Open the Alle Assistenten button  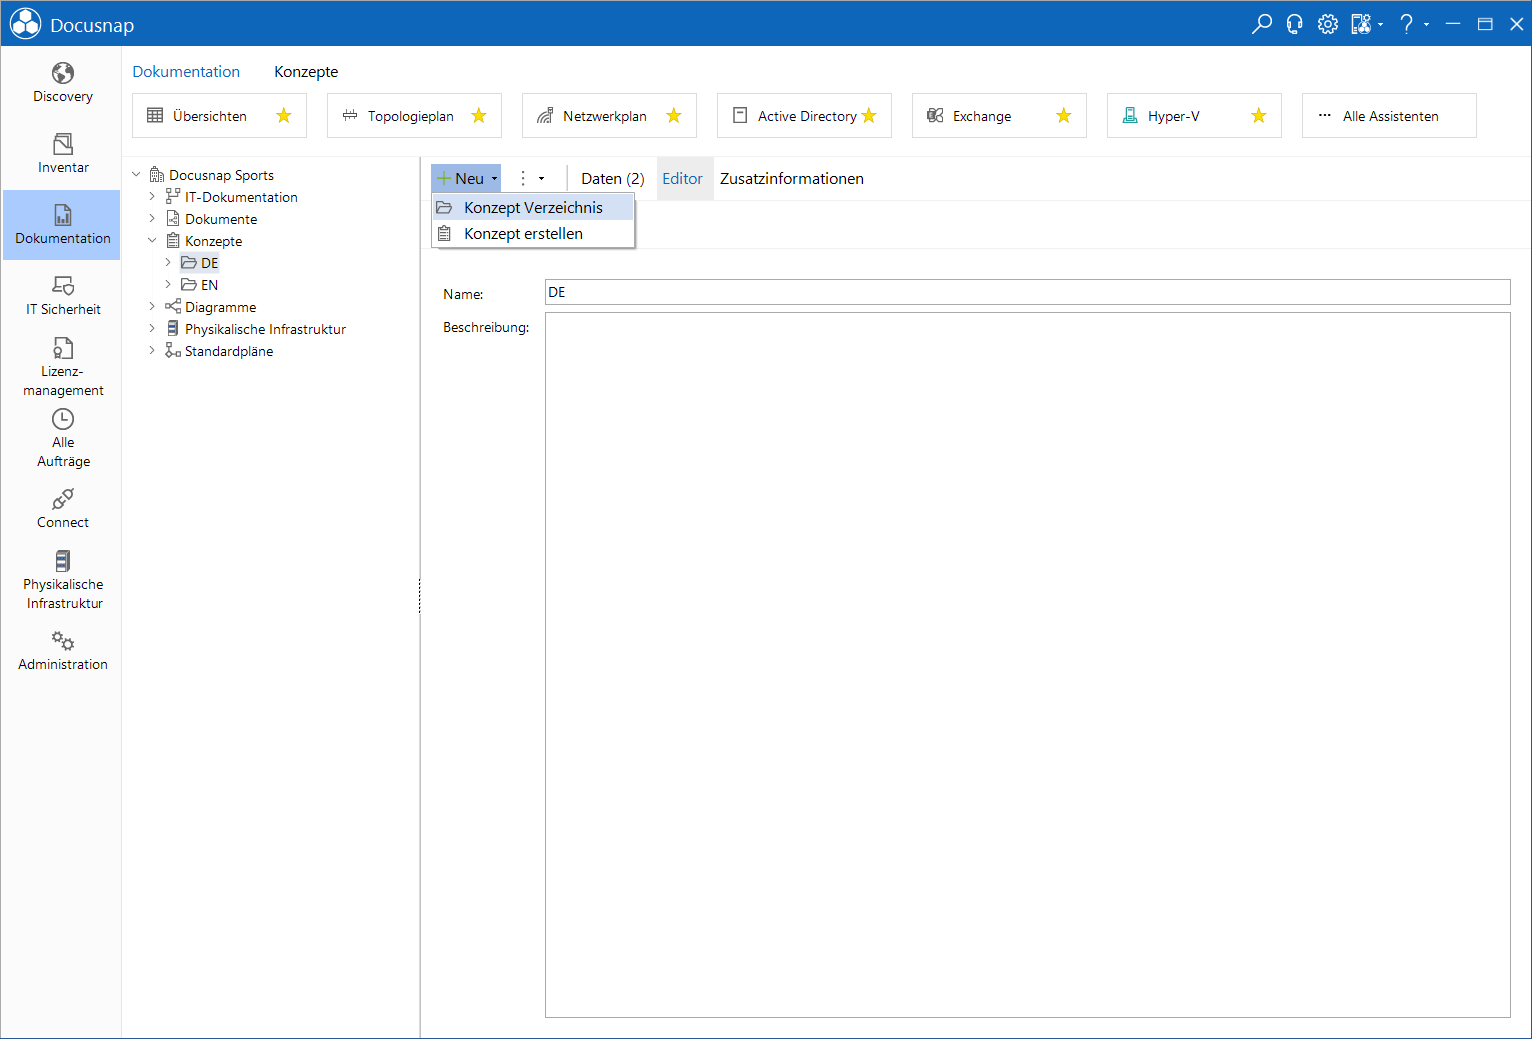(1389, 116)
